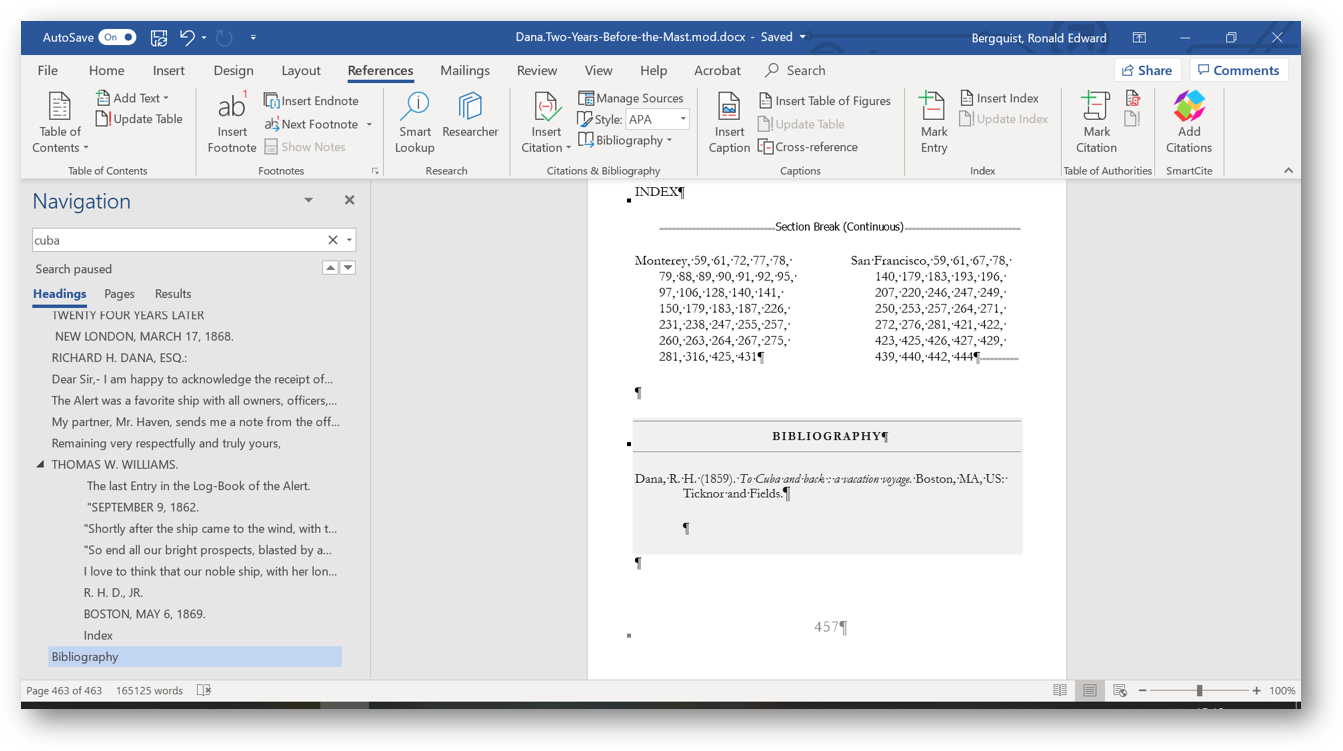
Task: Open the Next Footnote dropdown arrow
Action: (369, 125)
